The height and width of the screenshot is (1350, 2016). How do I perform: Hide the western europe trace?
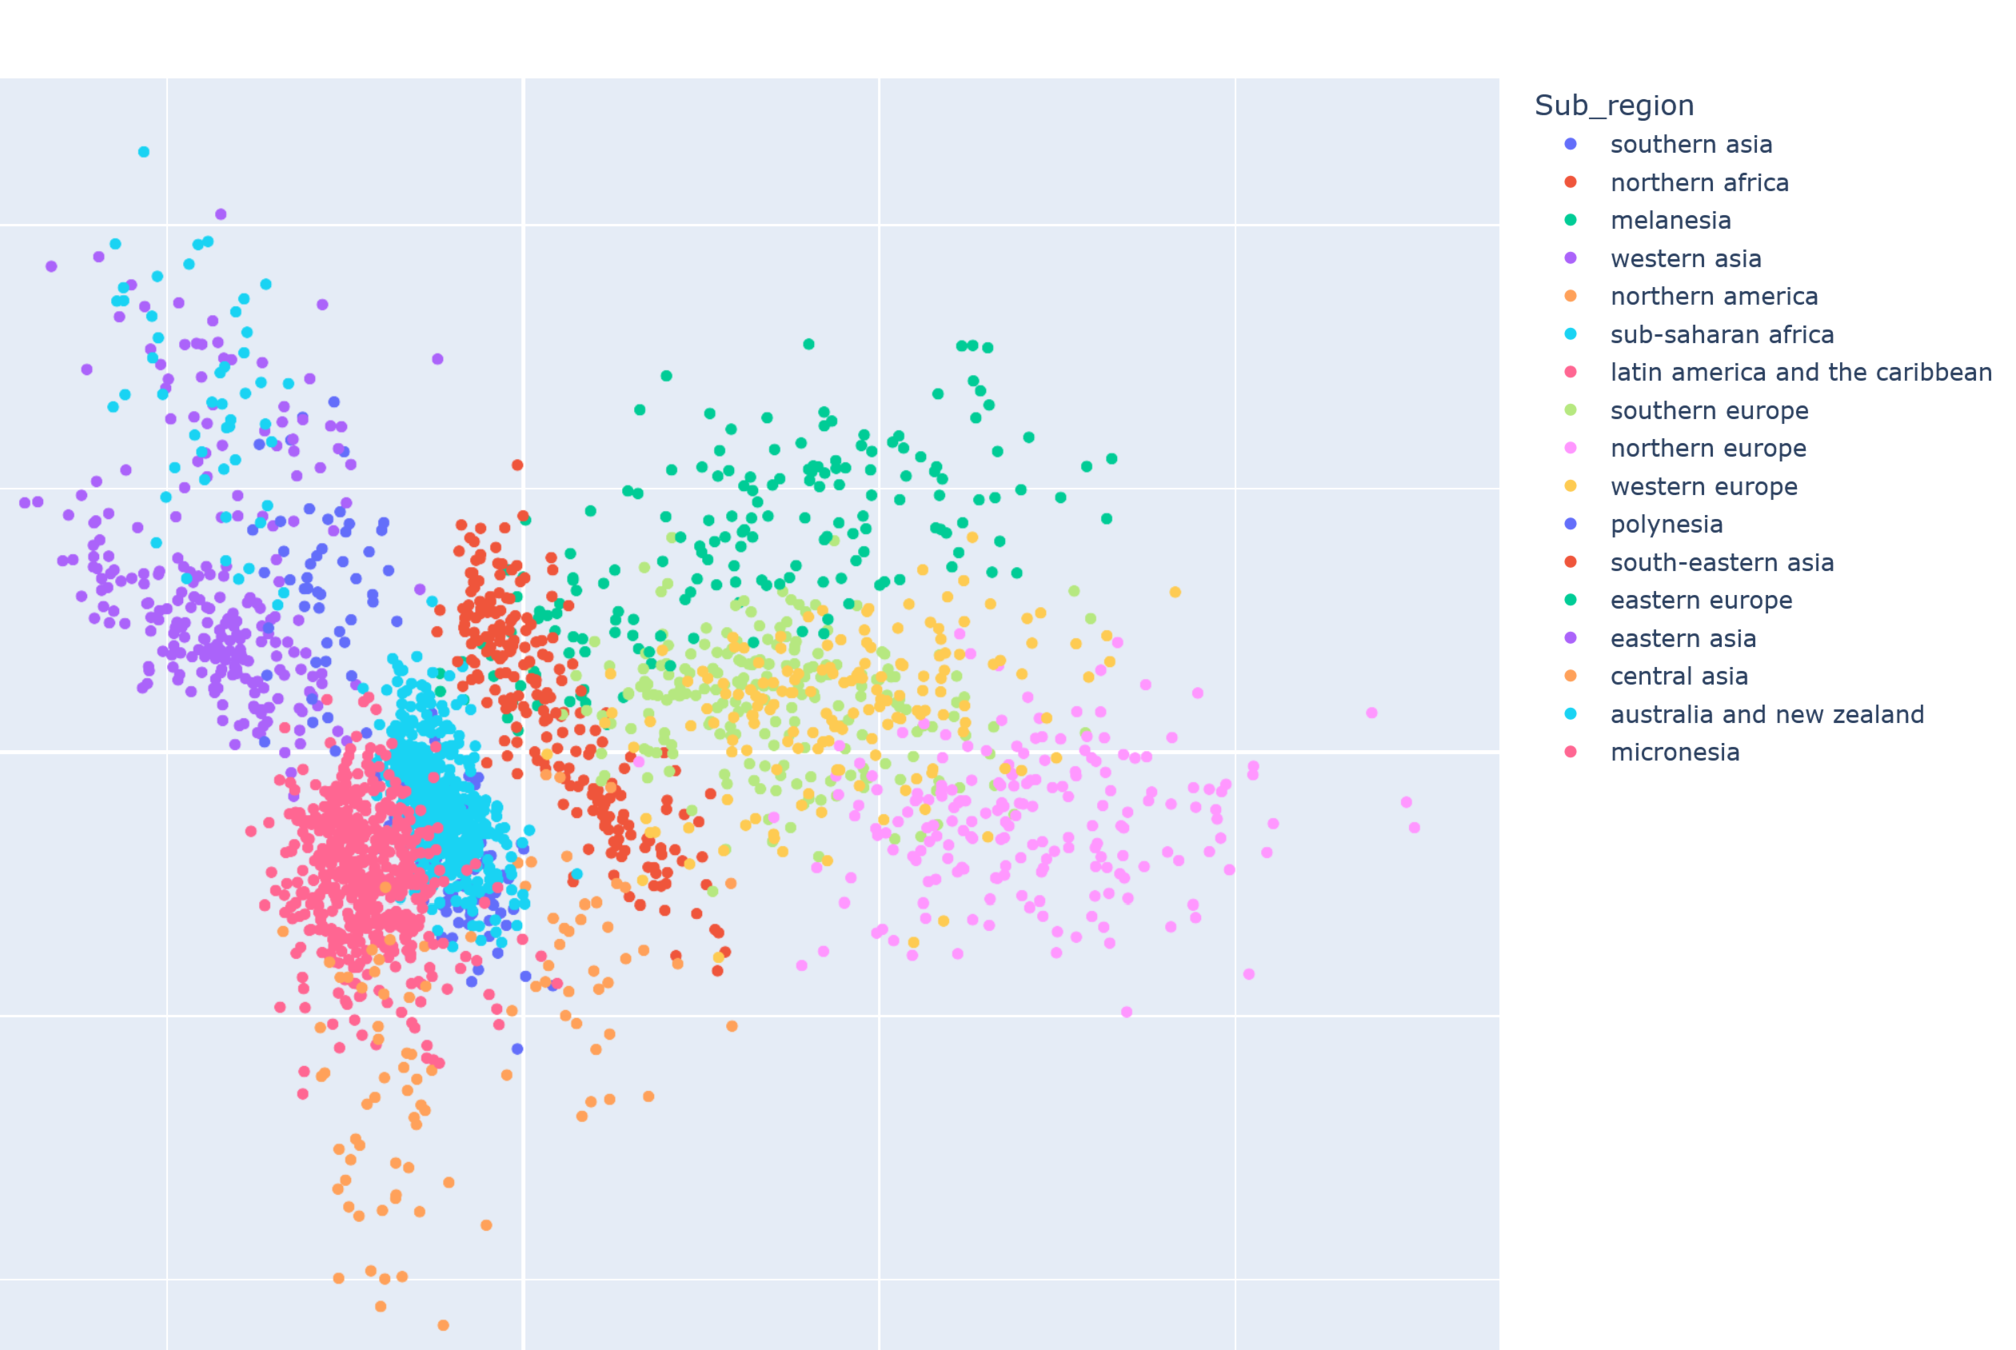(x=1703, y=487)
